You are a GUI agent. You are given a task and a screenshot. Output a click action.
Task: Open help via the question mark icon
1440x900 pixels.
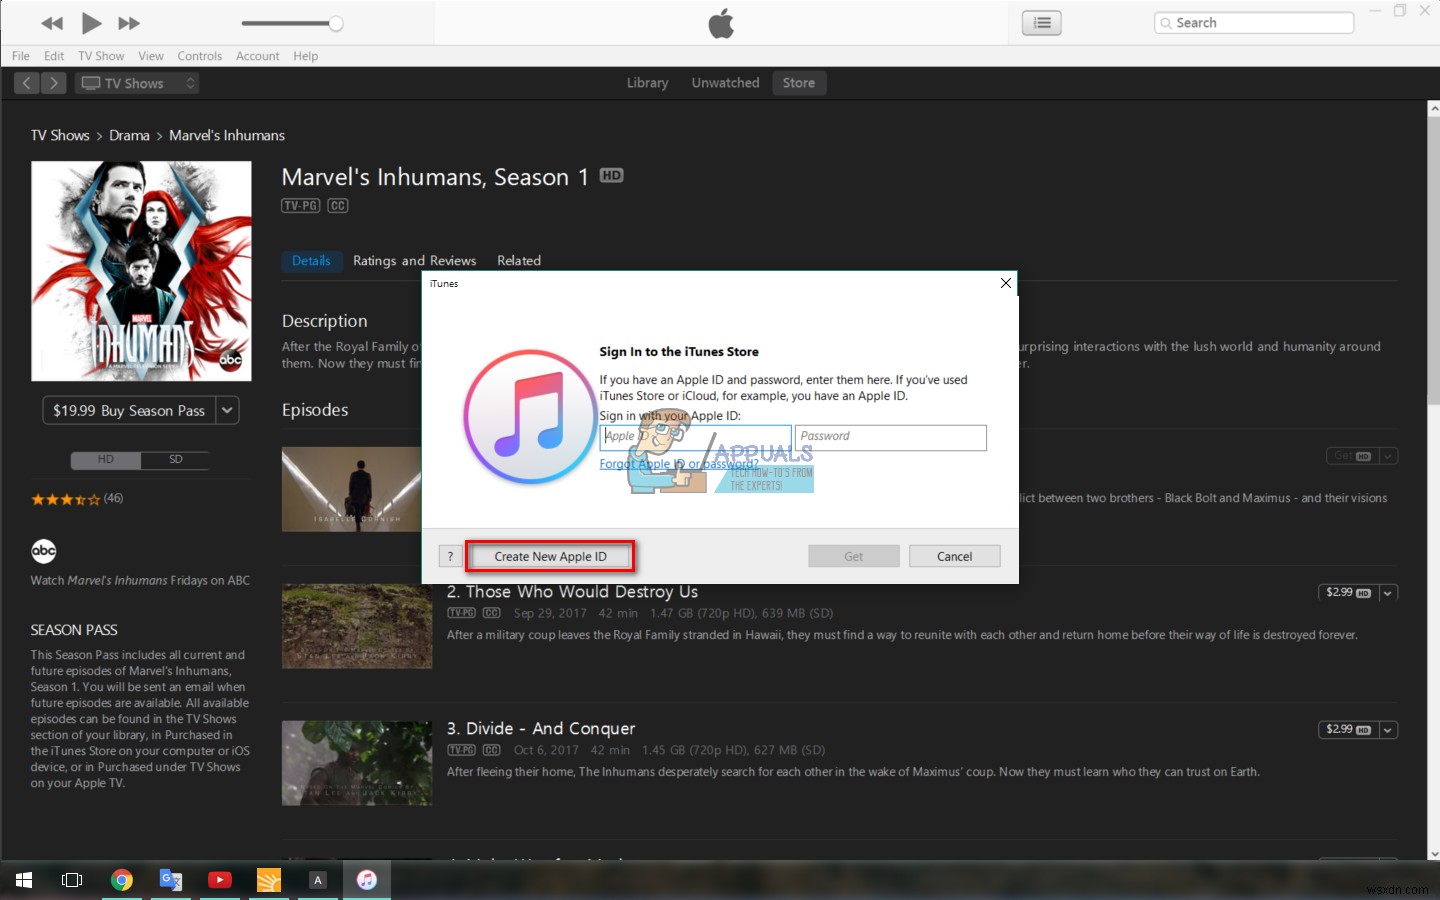tap(450, 556)
